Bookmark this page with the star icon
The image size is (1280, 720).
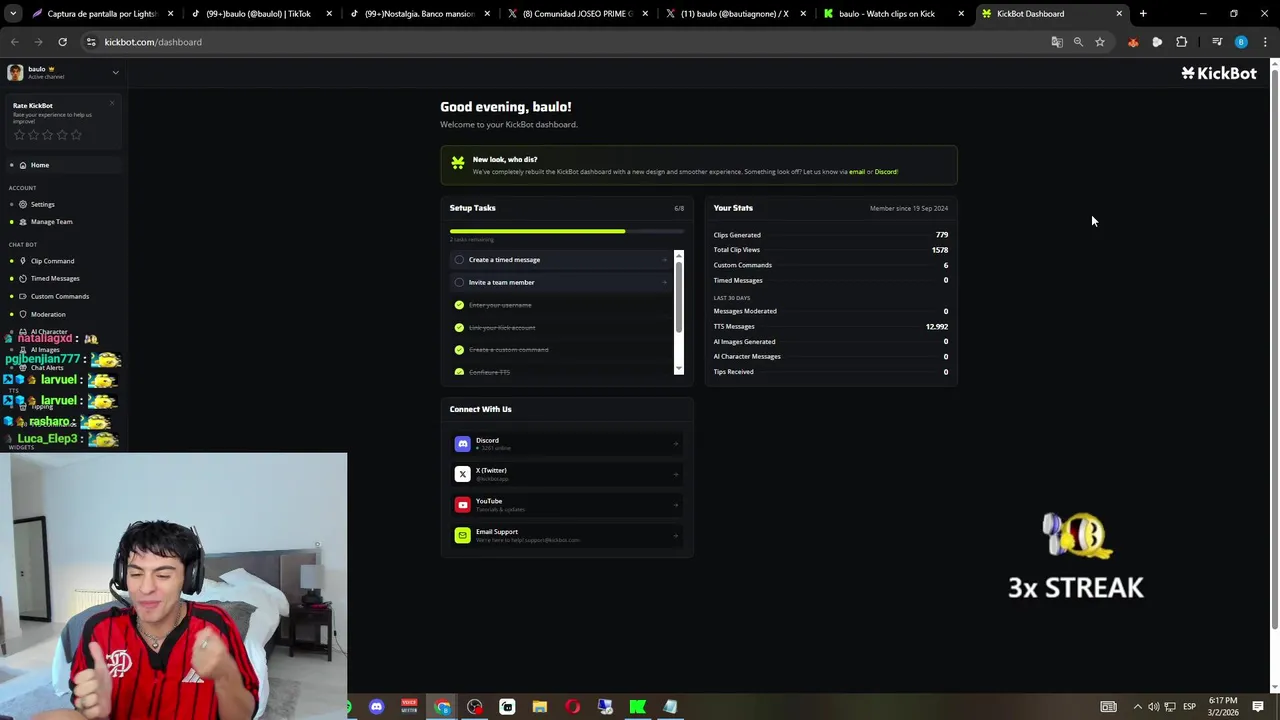1100,42
